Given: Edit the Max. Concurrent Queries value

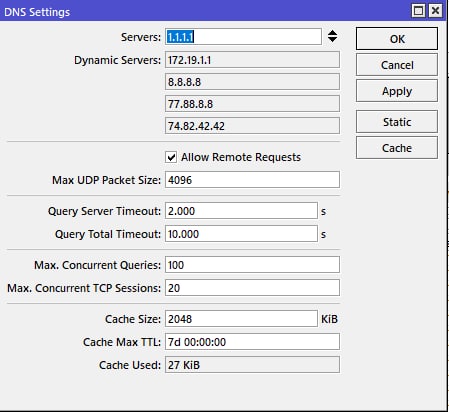Looking at the screenshot, I should (252, 265).
